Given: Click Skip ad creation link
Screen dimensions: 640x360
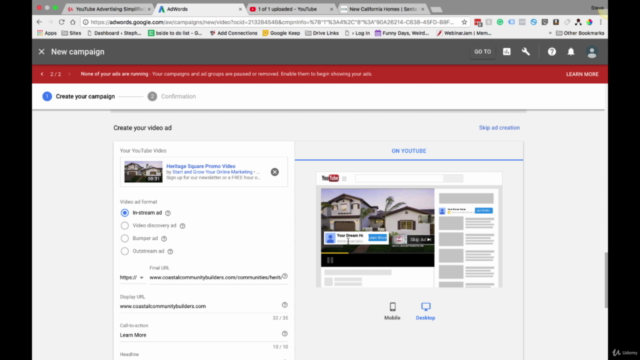Looking at the screenshot, I should [499, 128].
